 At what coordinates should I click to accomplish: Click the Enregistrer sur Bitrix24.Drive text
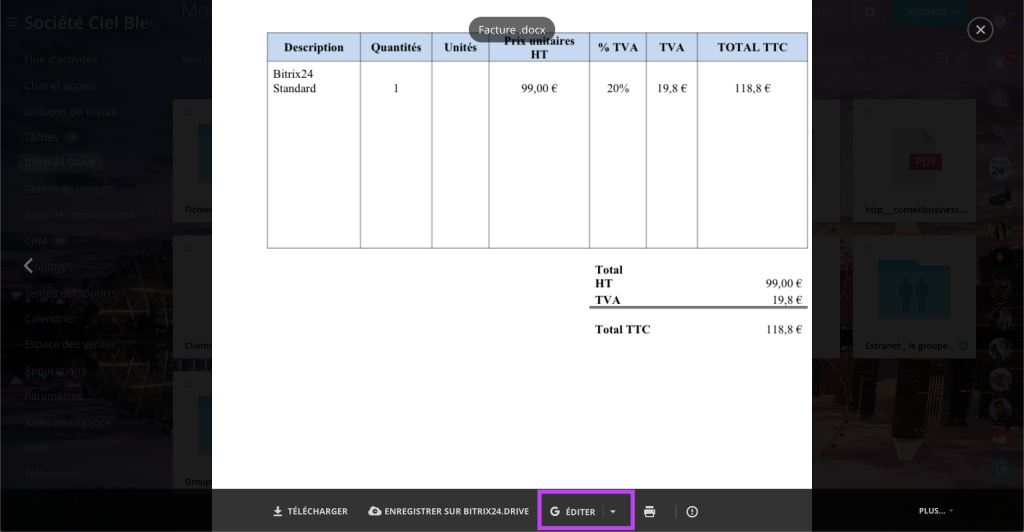coord(456,512)
